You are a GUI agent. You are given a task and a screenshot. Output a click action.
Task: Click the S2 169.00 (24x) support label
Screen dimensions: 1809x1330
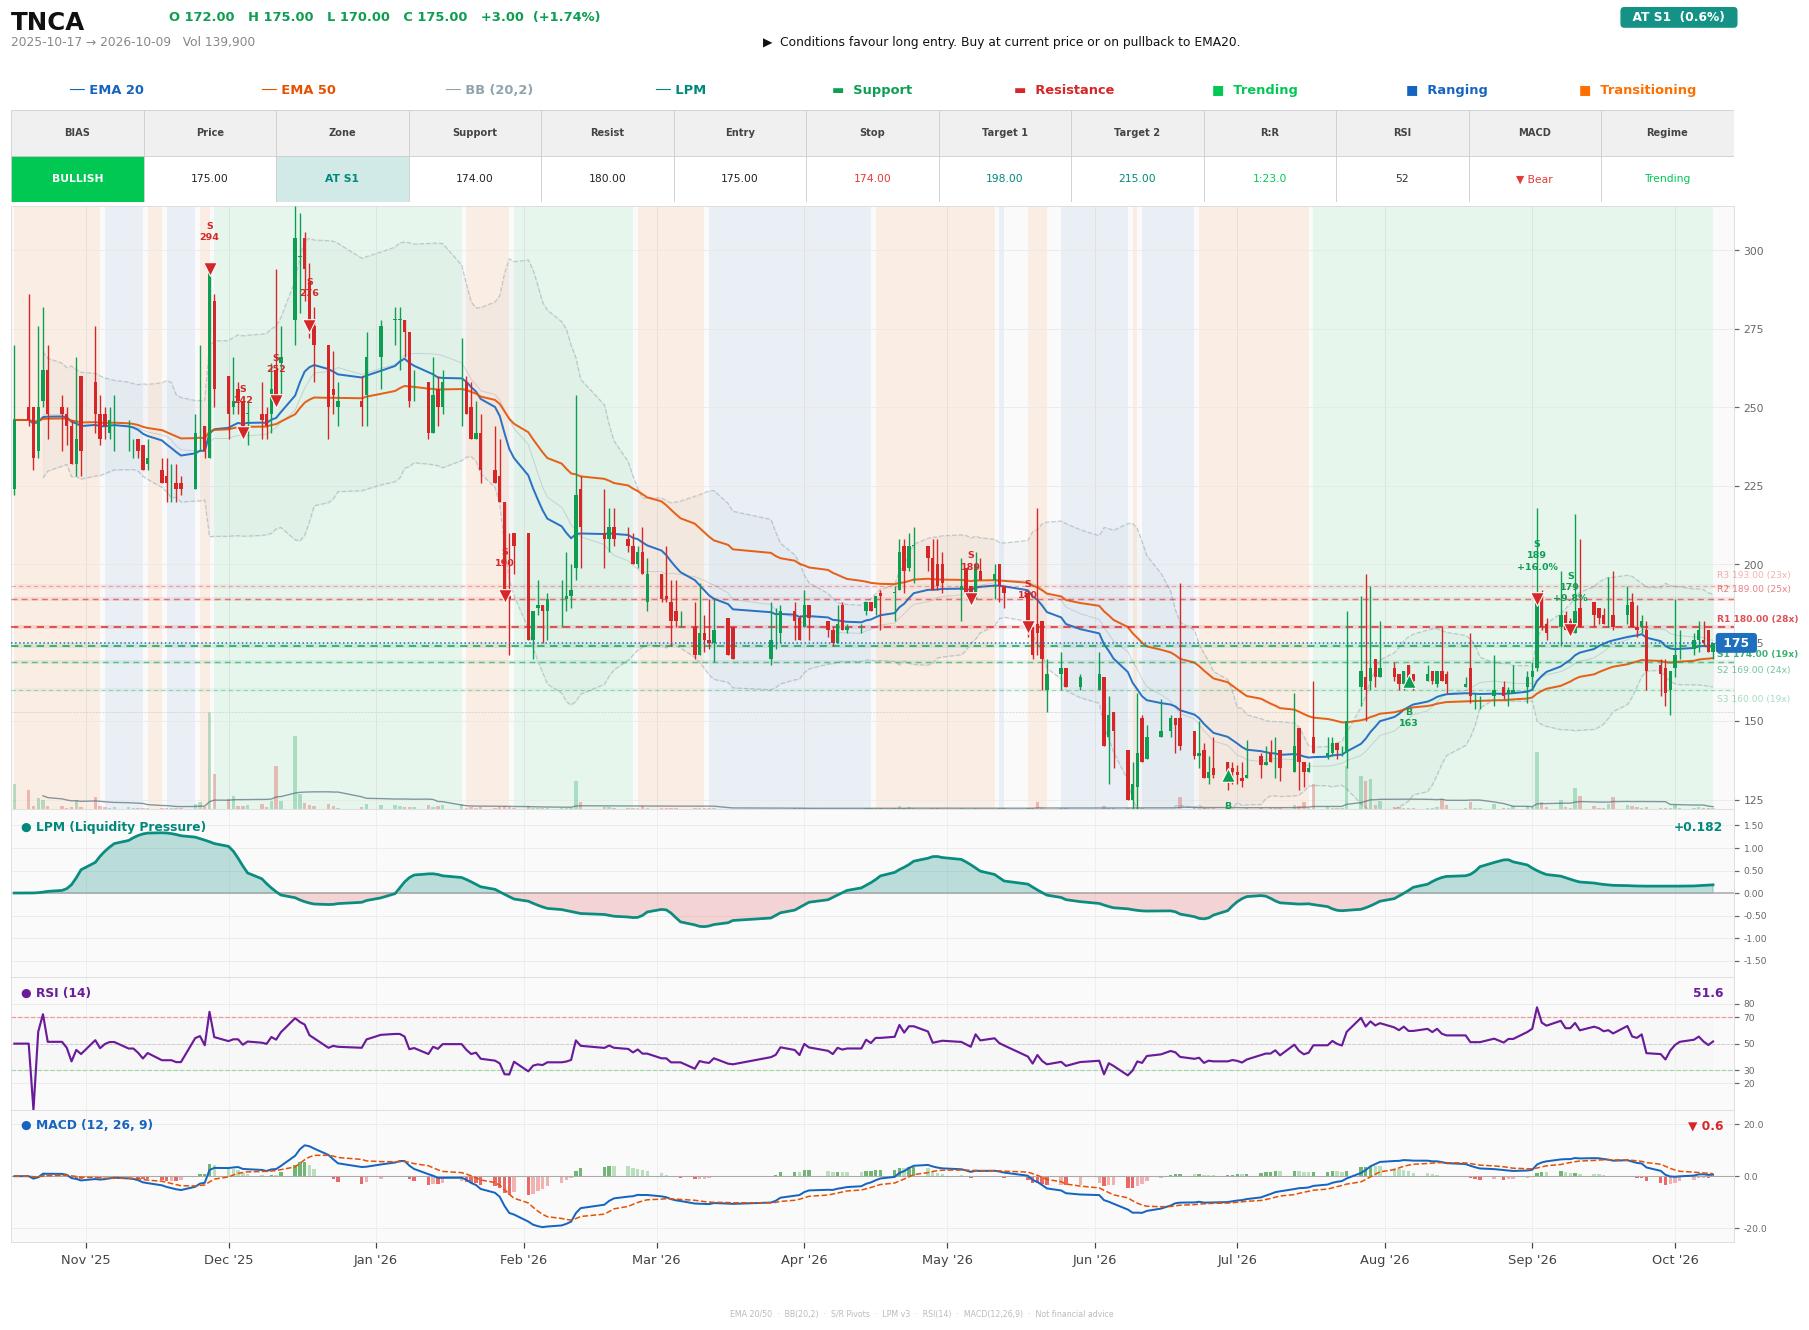click(1754, 670)
